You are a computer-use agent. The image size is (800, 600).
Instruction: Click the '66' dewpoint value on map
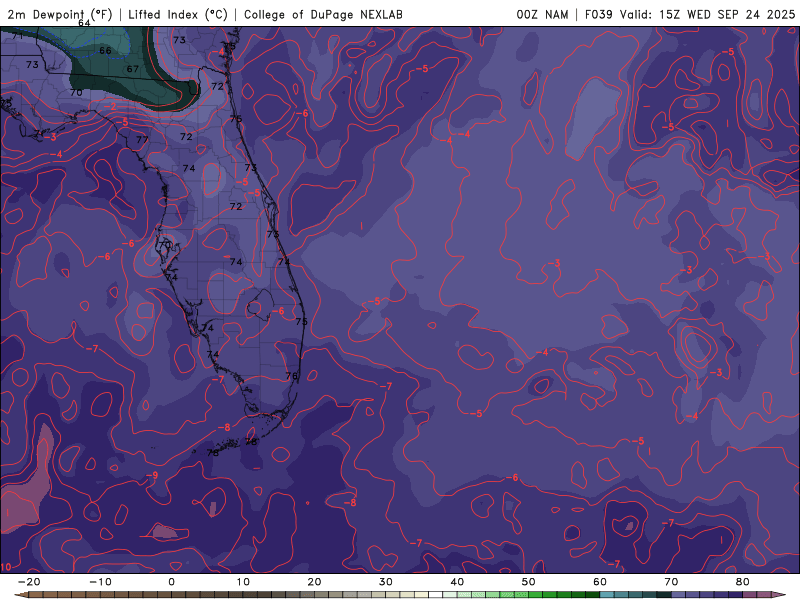pos(105,51)
